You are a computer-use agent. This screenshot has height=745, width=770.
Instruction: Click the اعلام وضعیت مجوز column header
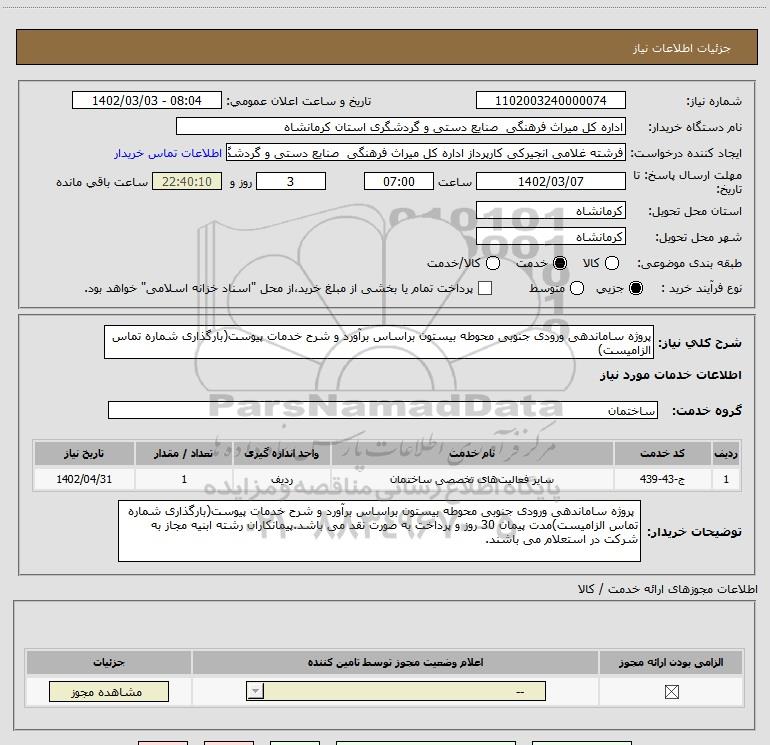click(x=395, y=662)
